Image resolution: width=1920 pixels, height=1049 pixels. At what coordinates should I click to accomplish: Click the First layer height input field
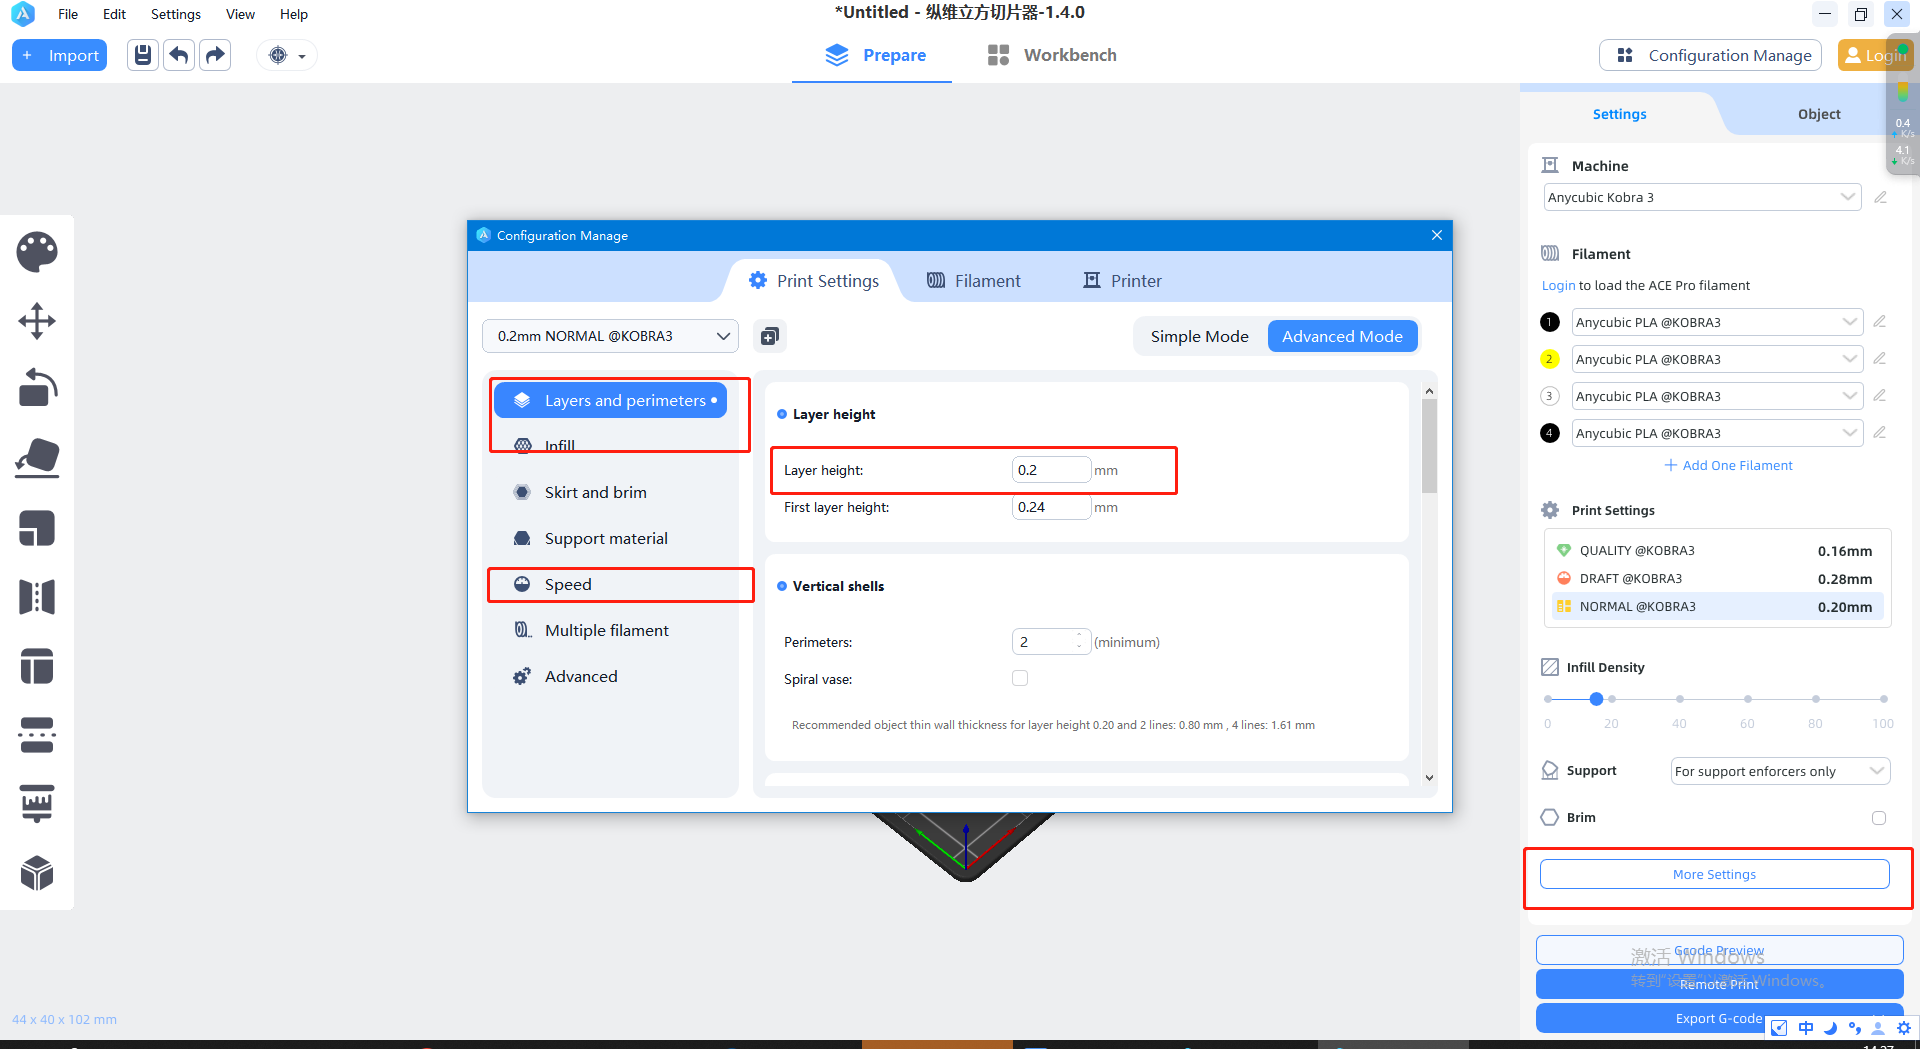pyautogui.click(x=1051, y=507)
